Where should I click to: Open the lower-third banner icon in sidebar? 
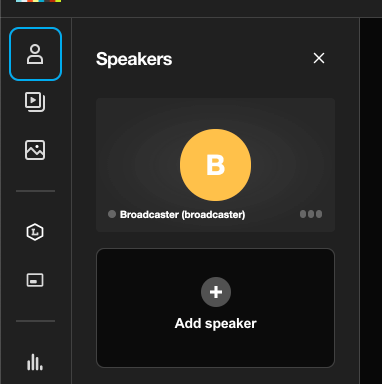(35, 280)
